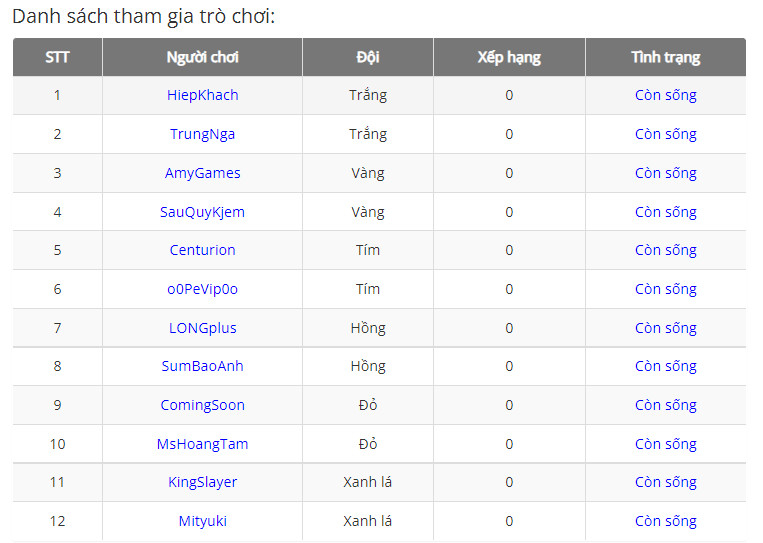Image resolution: width=763 pixels, height=543 pixels.
Task: Click the 'Tình trạng' column header
Action: click(665, 57)
